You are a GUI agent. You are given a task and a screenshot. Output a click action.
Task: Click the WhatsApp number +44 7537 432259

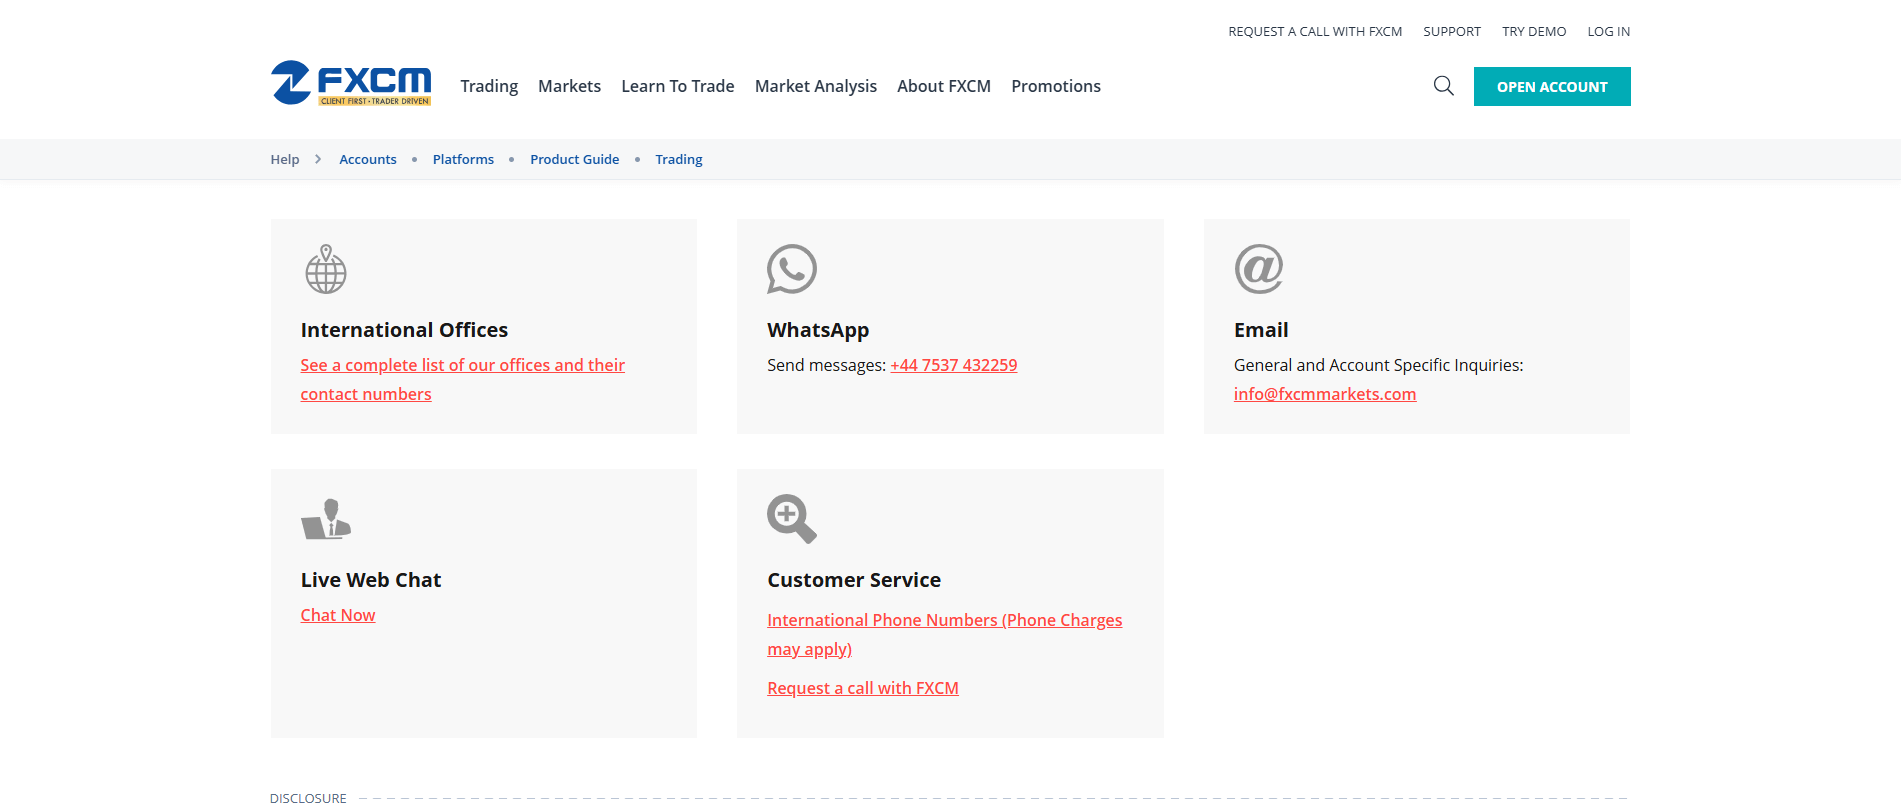point(954,365)
